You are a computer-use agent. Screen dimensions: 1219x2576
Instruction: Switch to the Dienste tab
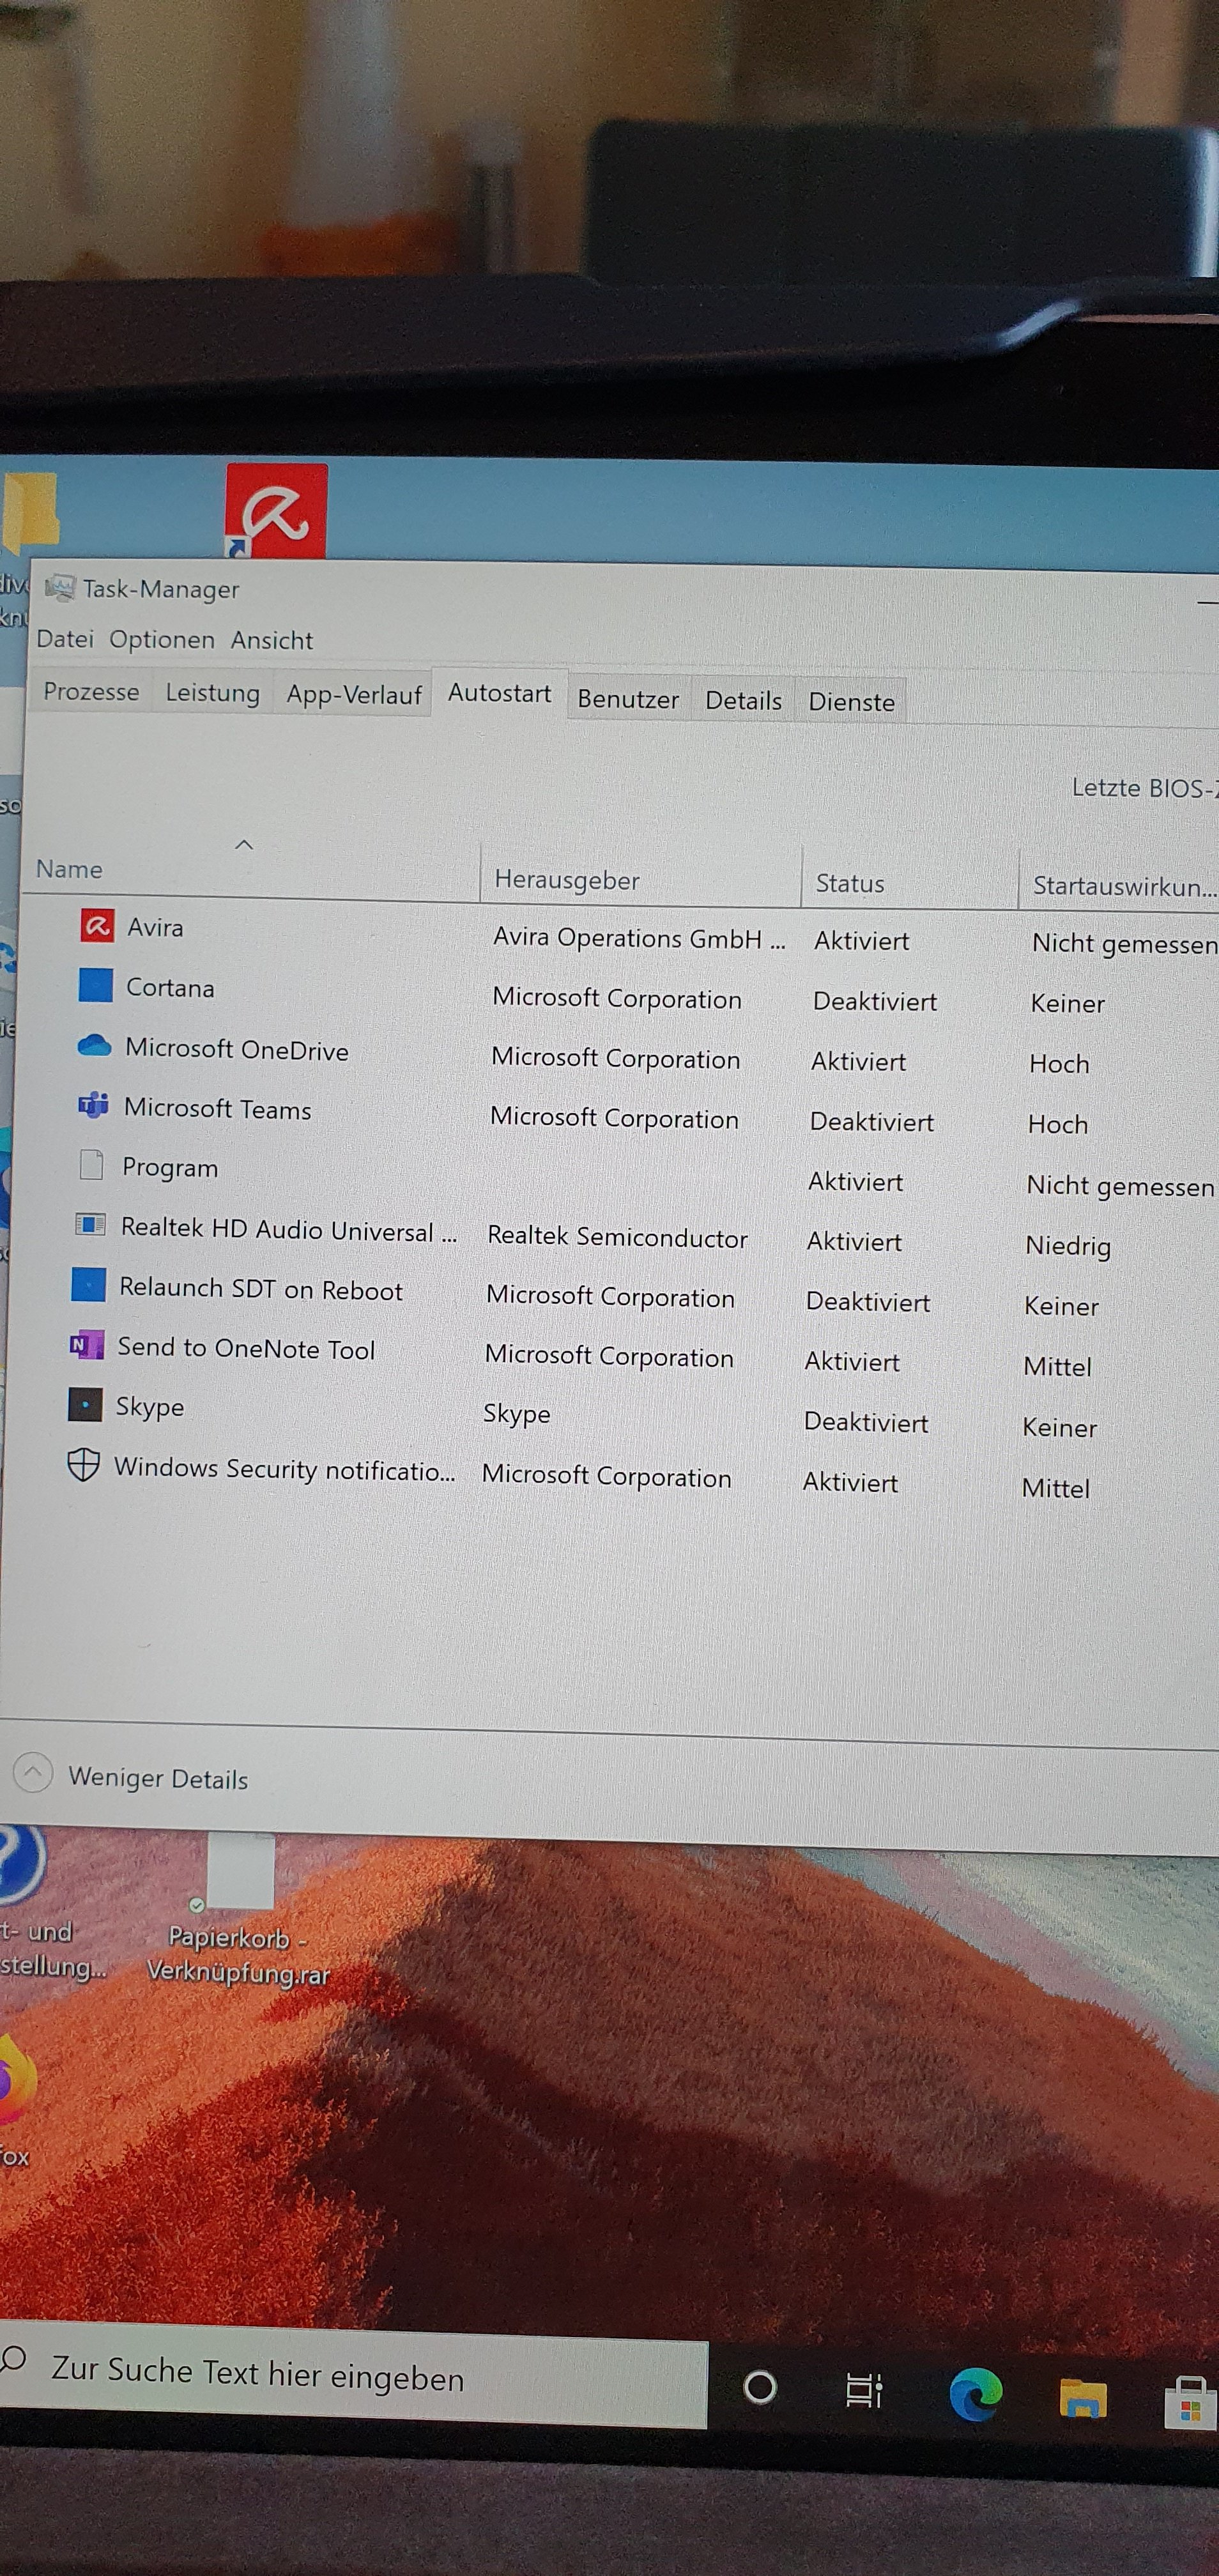pos(851,703)
